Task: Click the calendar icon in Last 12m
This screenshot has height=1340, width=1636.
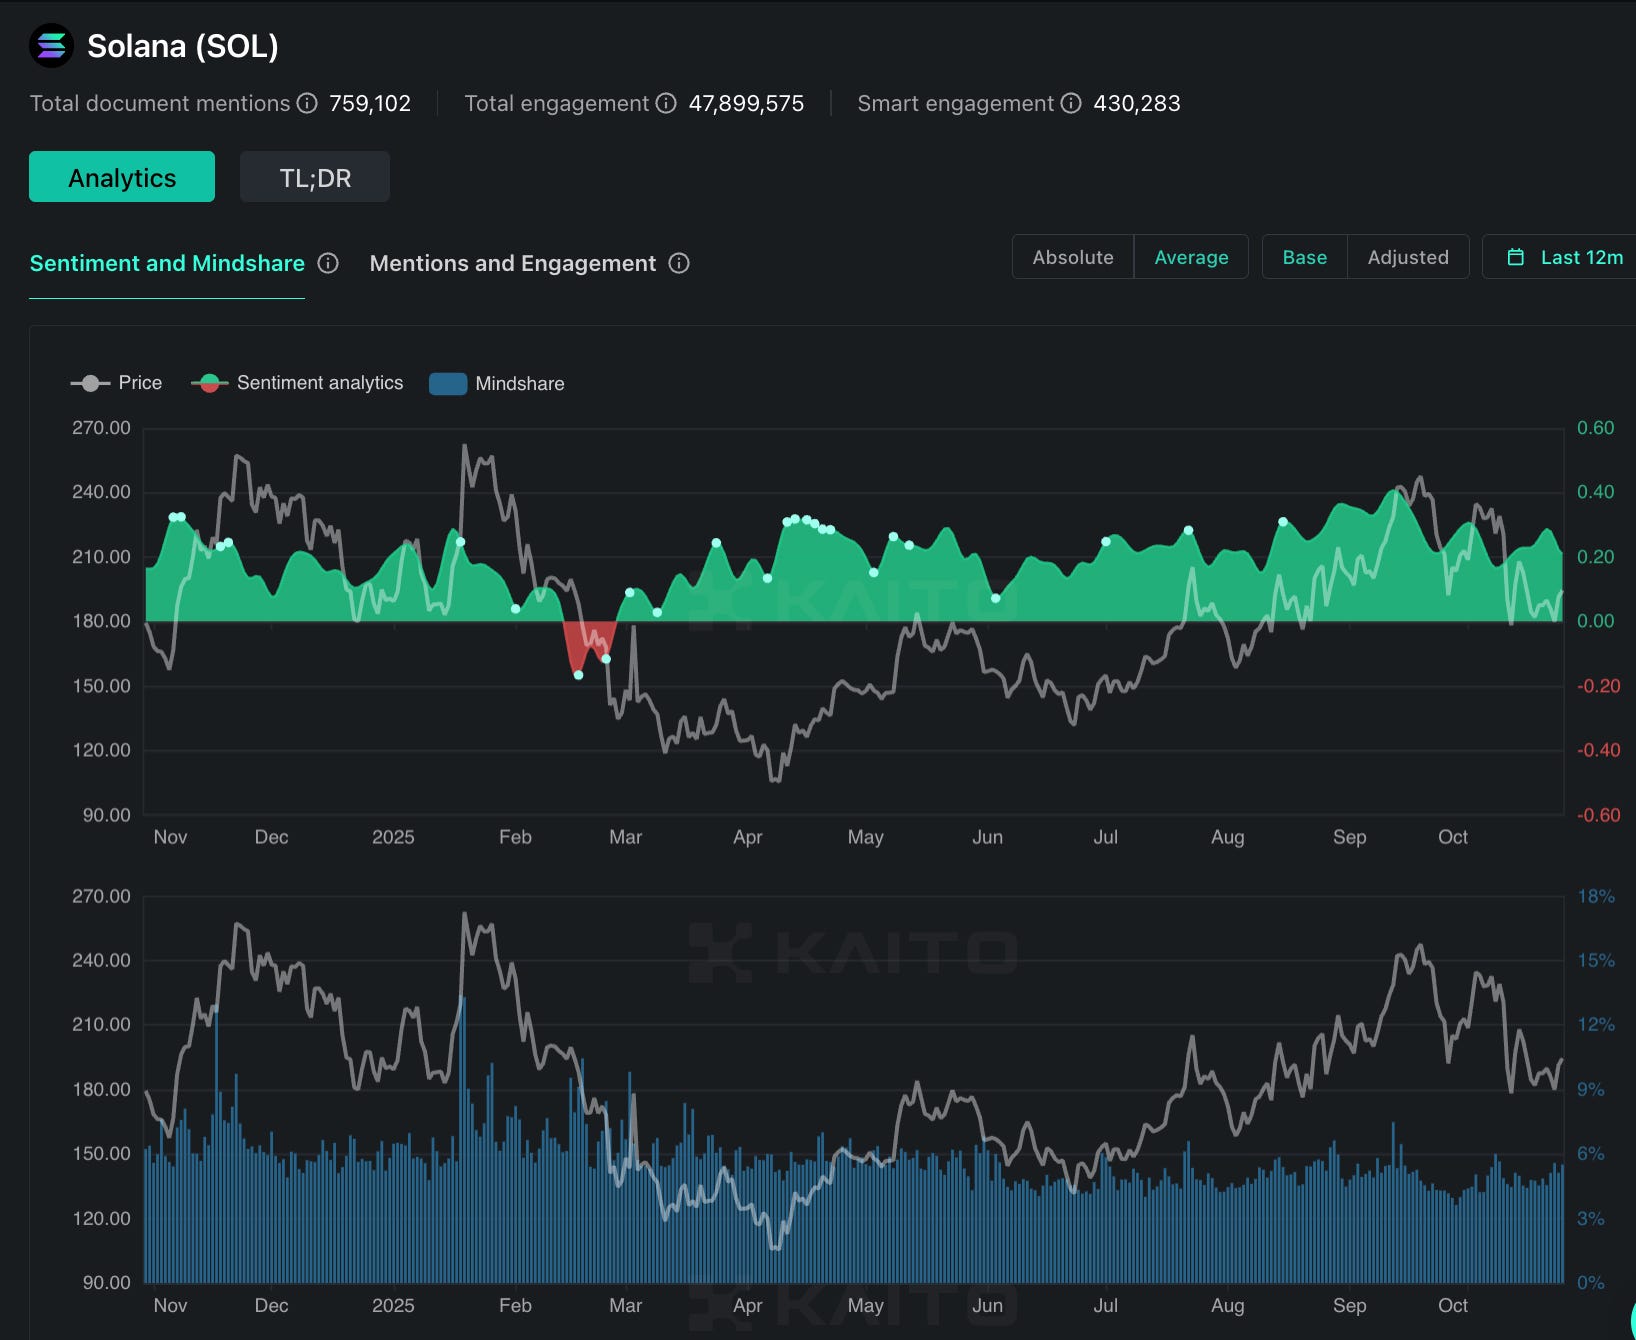Action: [1516, 257]
